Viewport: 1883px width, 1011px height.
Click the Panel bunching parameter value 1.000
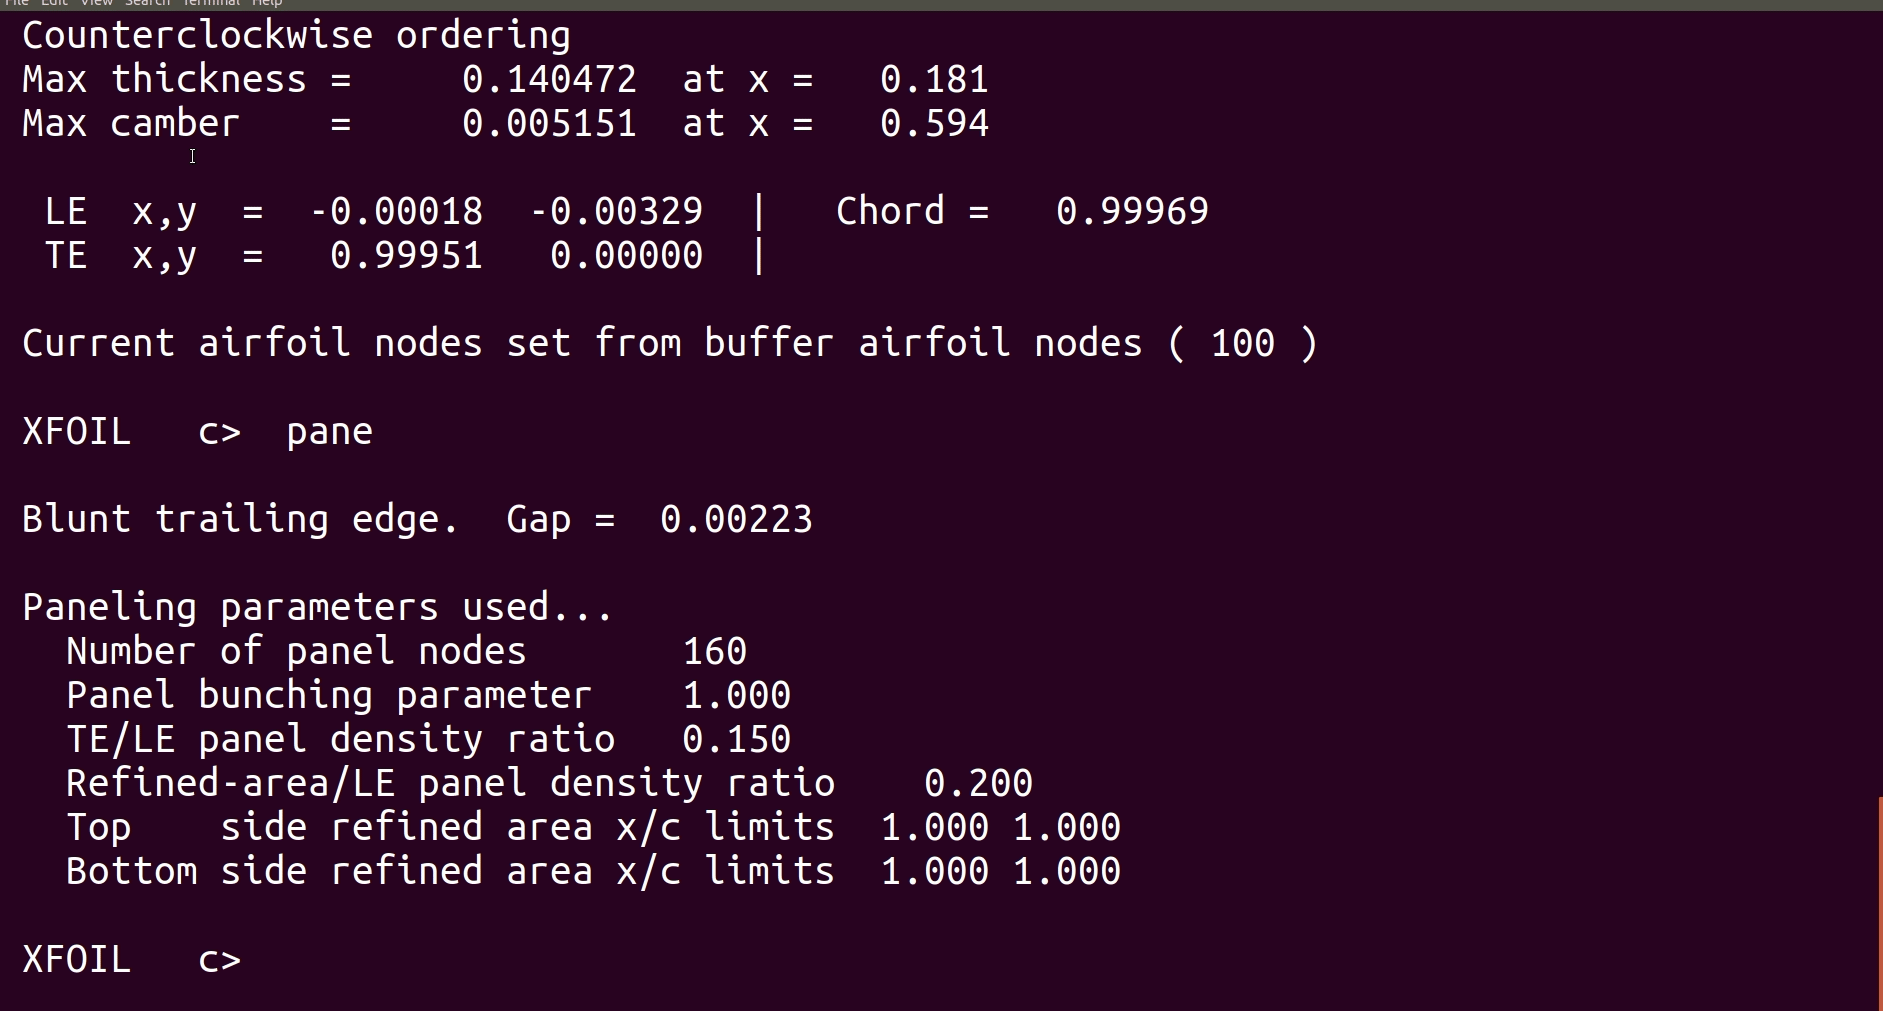736,696
